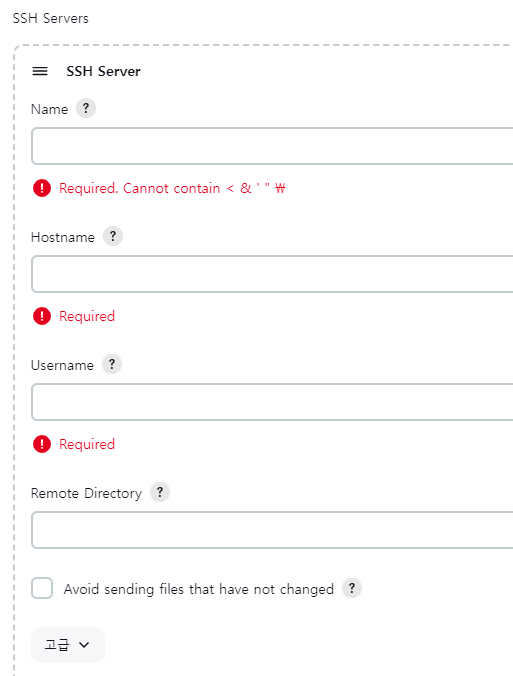Grab the SSH Server drag handle icon
513x676 pixels.
[x=40, y=71]
